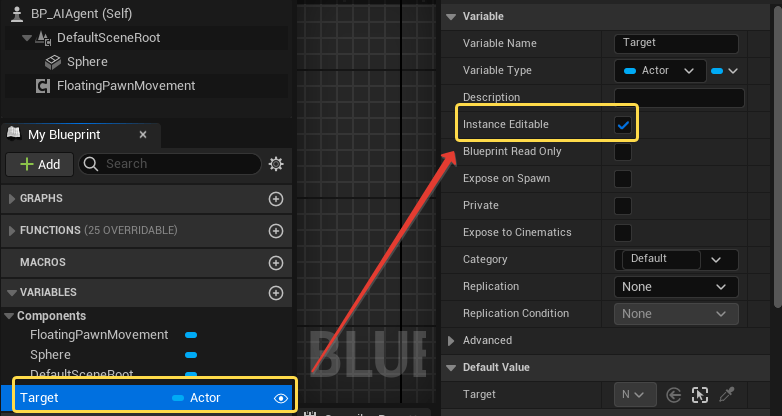Click the Add button in My Blueprint

39,164
